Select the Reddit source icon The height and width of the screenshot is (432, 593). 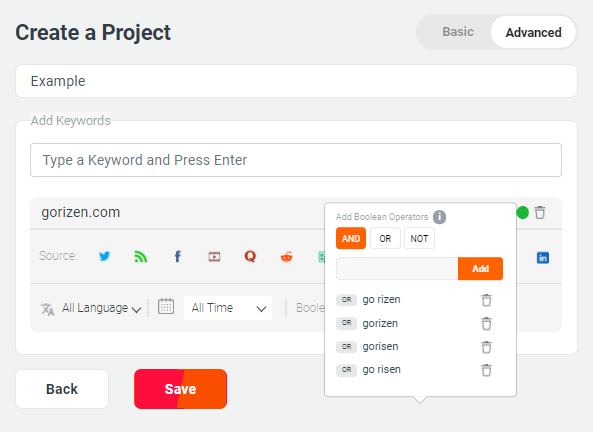tap(287, 257)
